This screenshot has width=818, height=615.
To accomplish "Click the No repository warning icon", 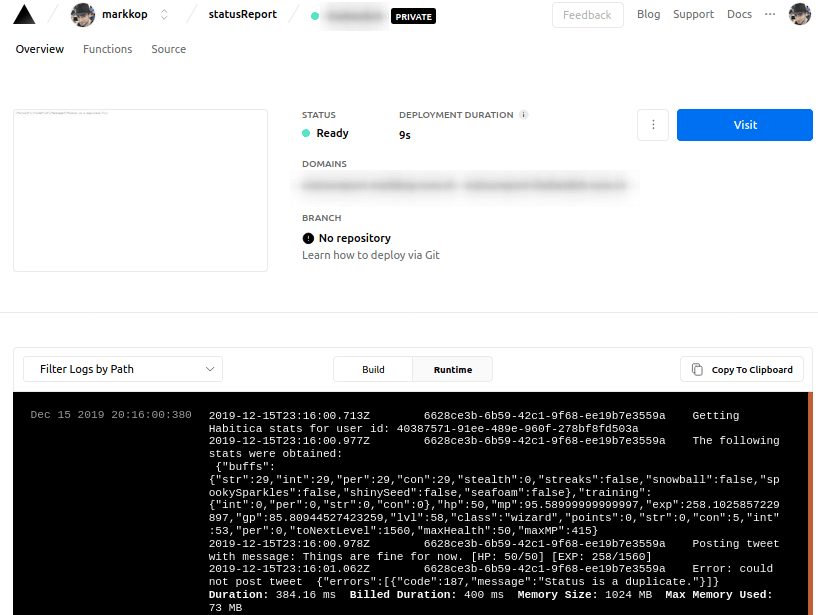I will click(308, 238).
